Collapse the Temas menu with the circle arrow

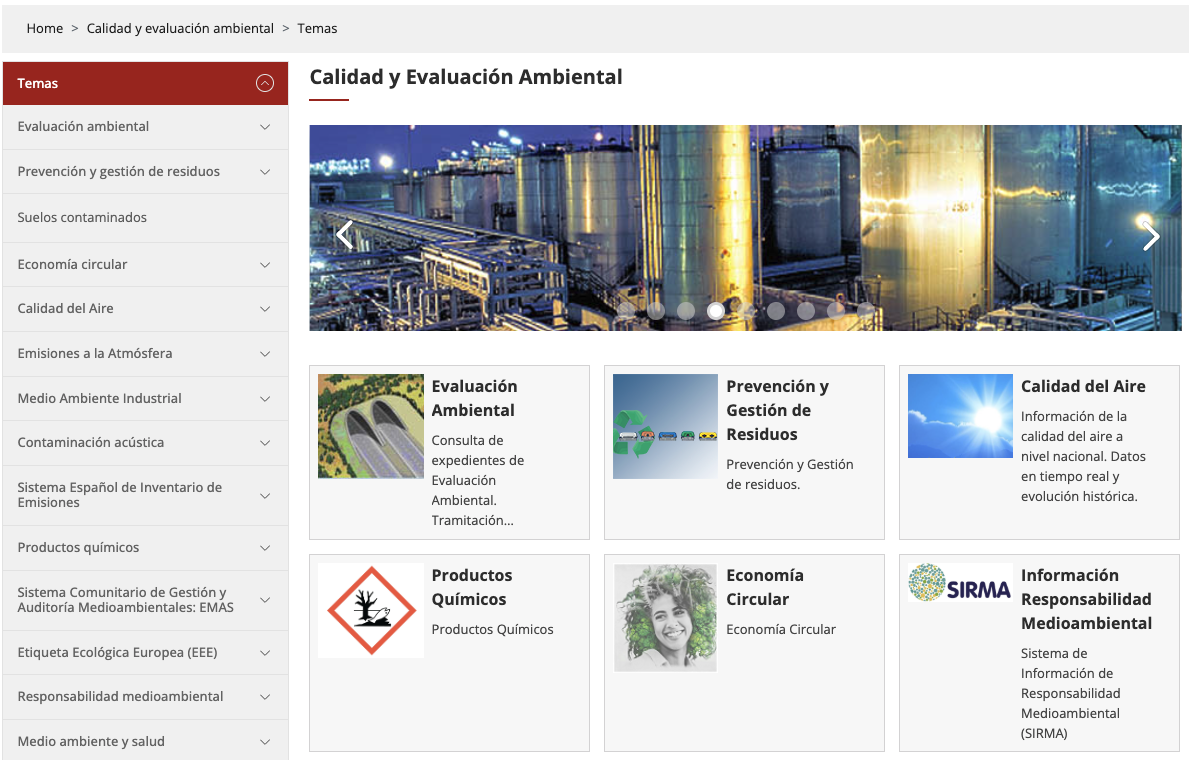265,83
